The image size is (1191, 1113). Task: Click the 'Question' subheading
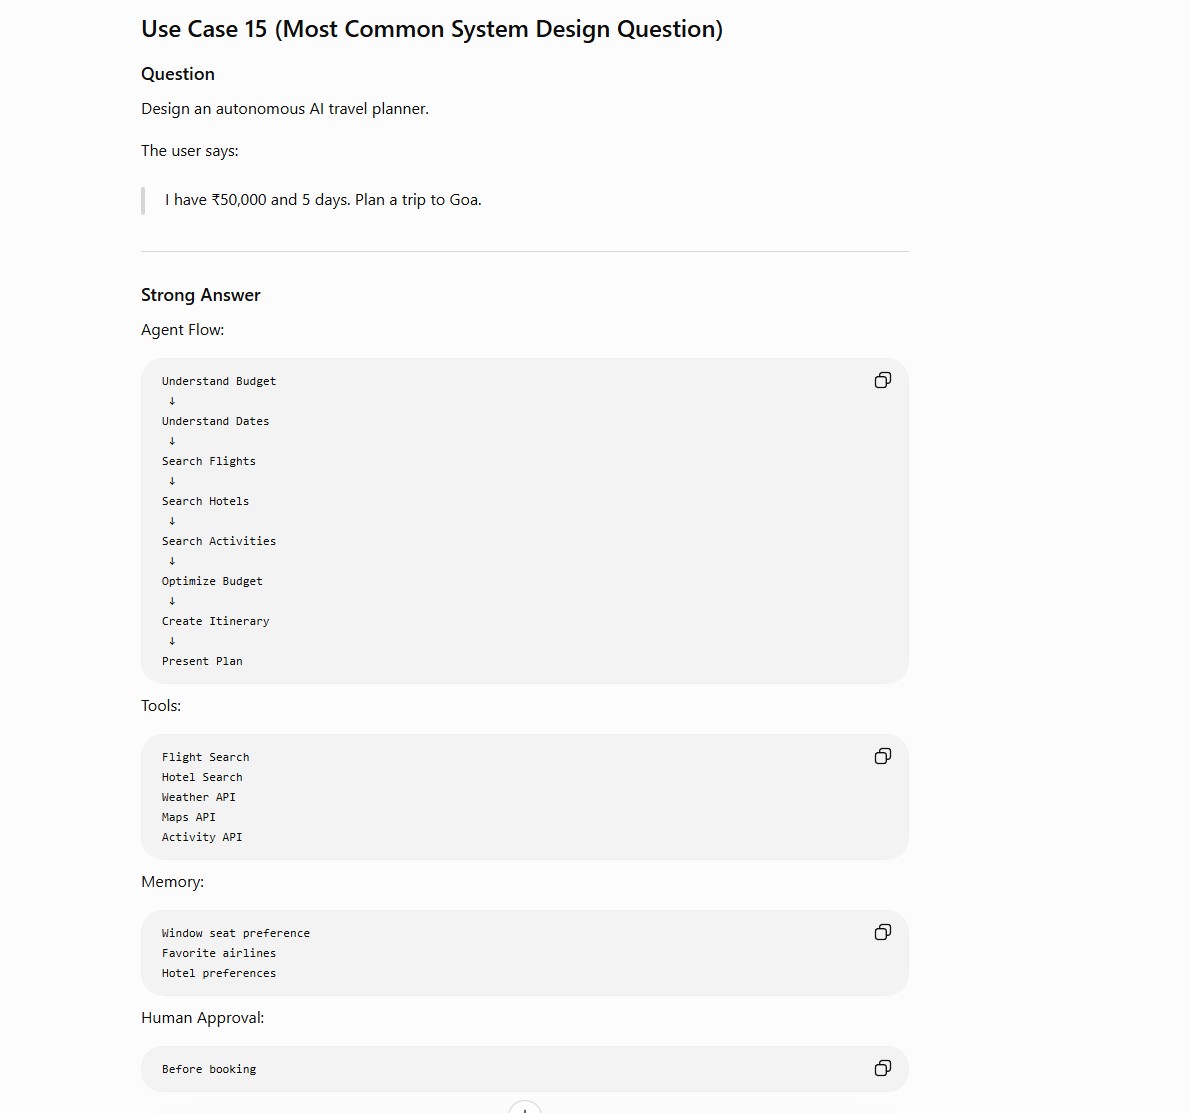pos(178,74)
